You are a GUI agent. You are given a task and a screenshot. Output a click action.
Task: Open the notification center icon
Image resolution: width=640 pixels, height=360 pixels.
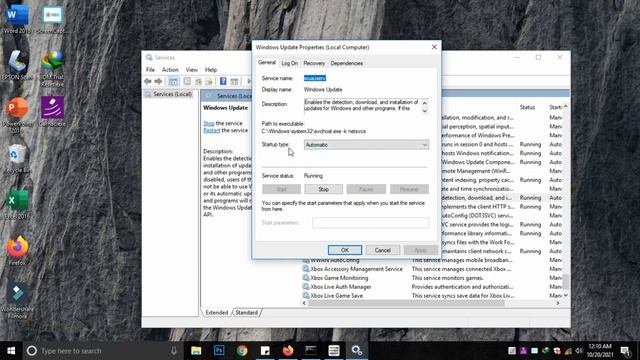(x=625, y=351)
